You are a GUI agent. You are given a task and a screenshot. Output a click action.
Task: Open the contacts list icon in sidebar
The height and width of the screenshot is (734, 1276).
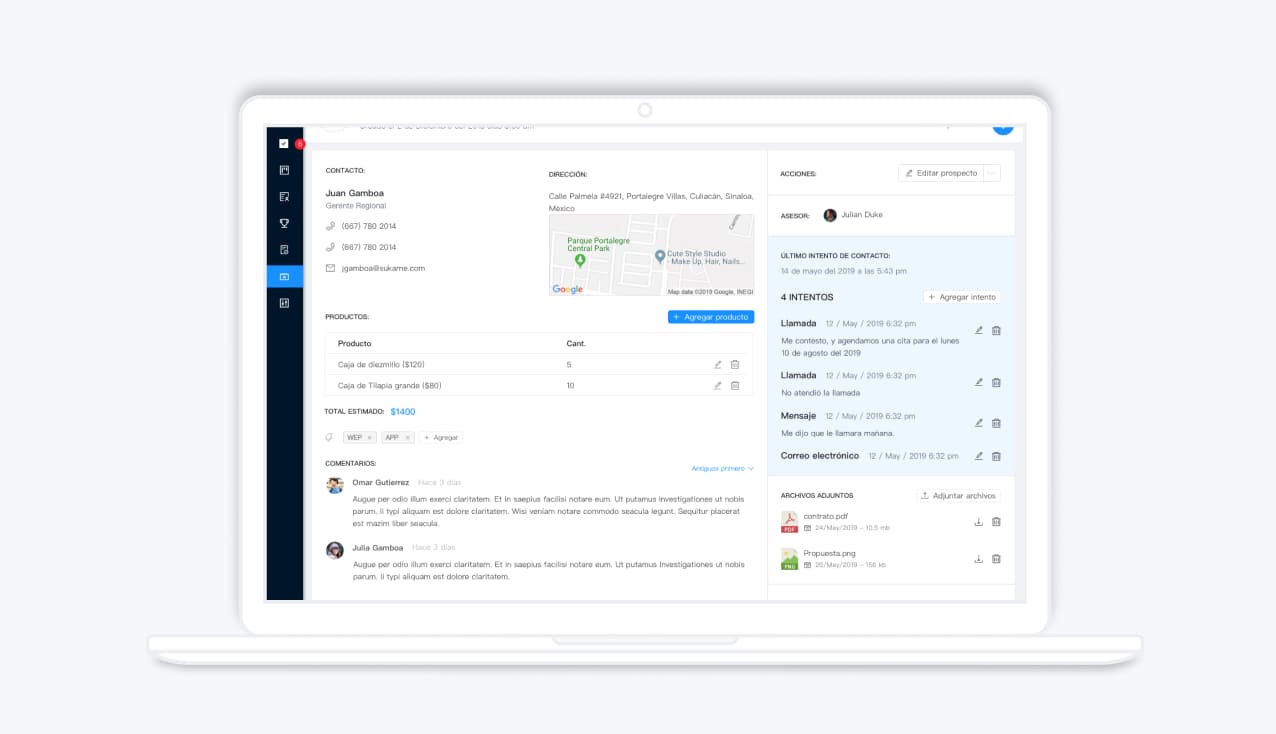pyautogui.click(x=284, y=197)
